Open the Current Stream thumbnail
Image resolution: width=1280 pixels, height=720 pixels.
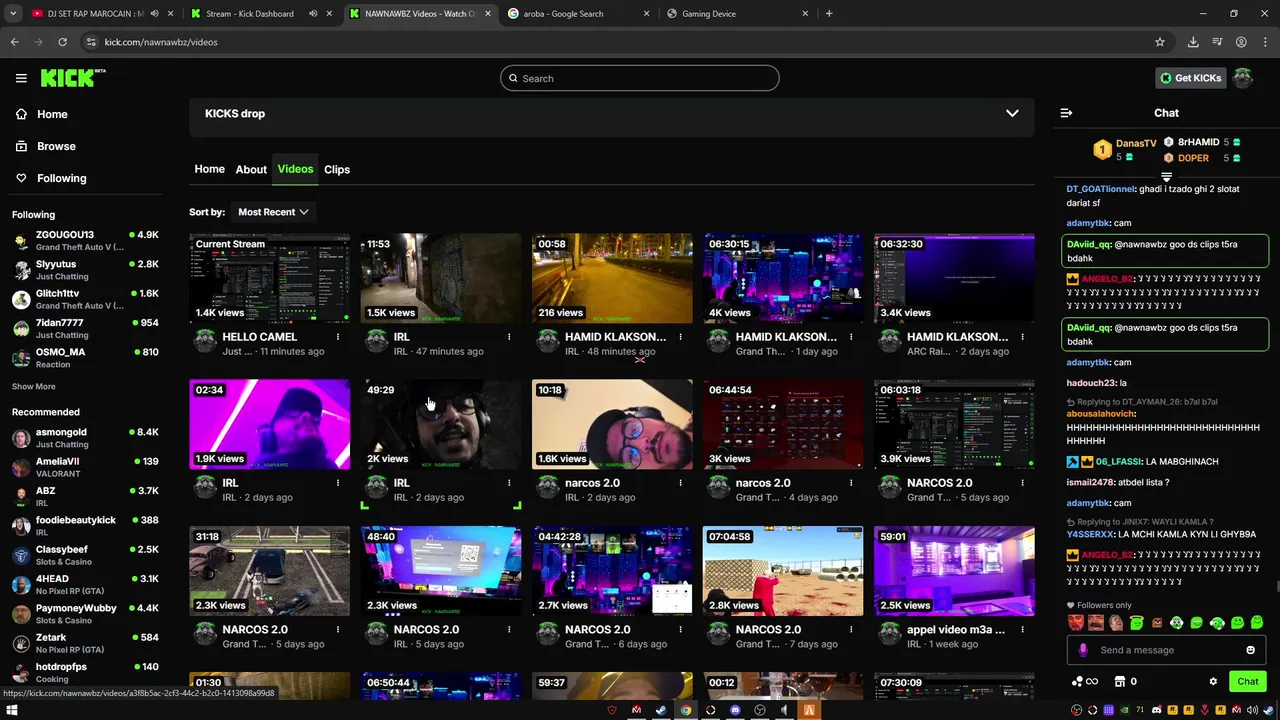coord(270,279)
